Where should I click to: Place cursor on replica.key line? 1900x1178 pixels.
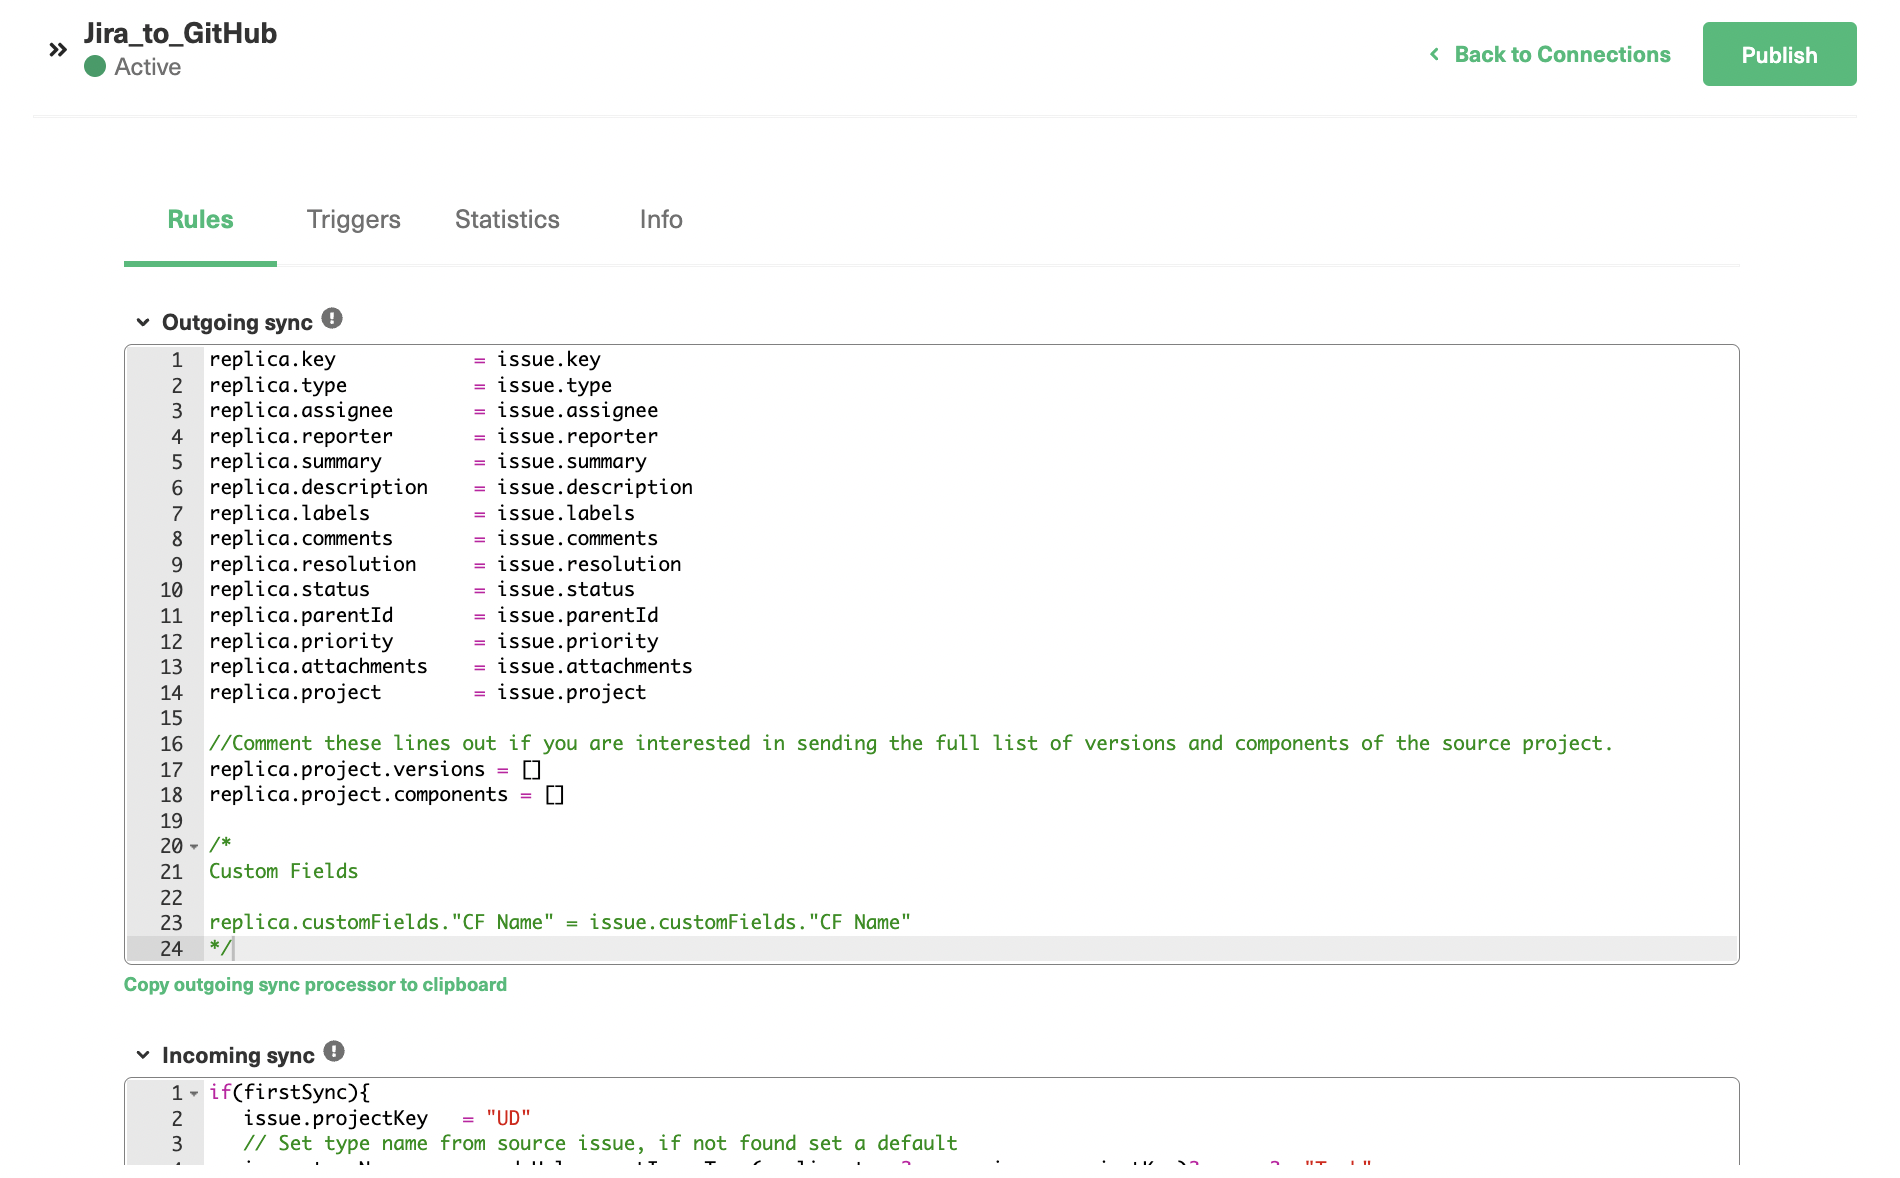click(x=405, y=359)
